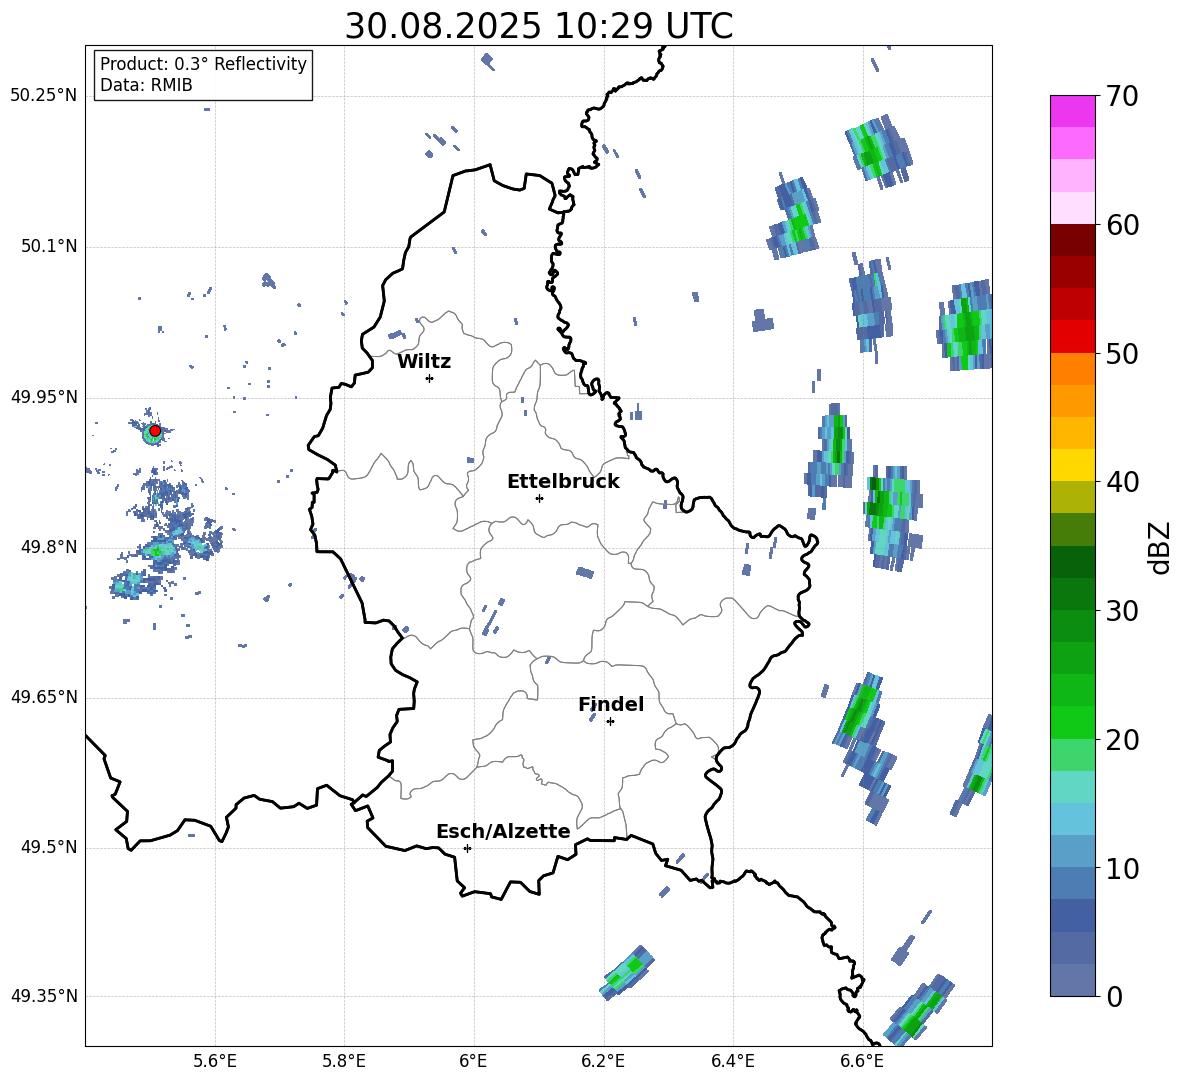Click the 49.5°N latitude label
The image size is (1184, 1081).
click(49, 847)
